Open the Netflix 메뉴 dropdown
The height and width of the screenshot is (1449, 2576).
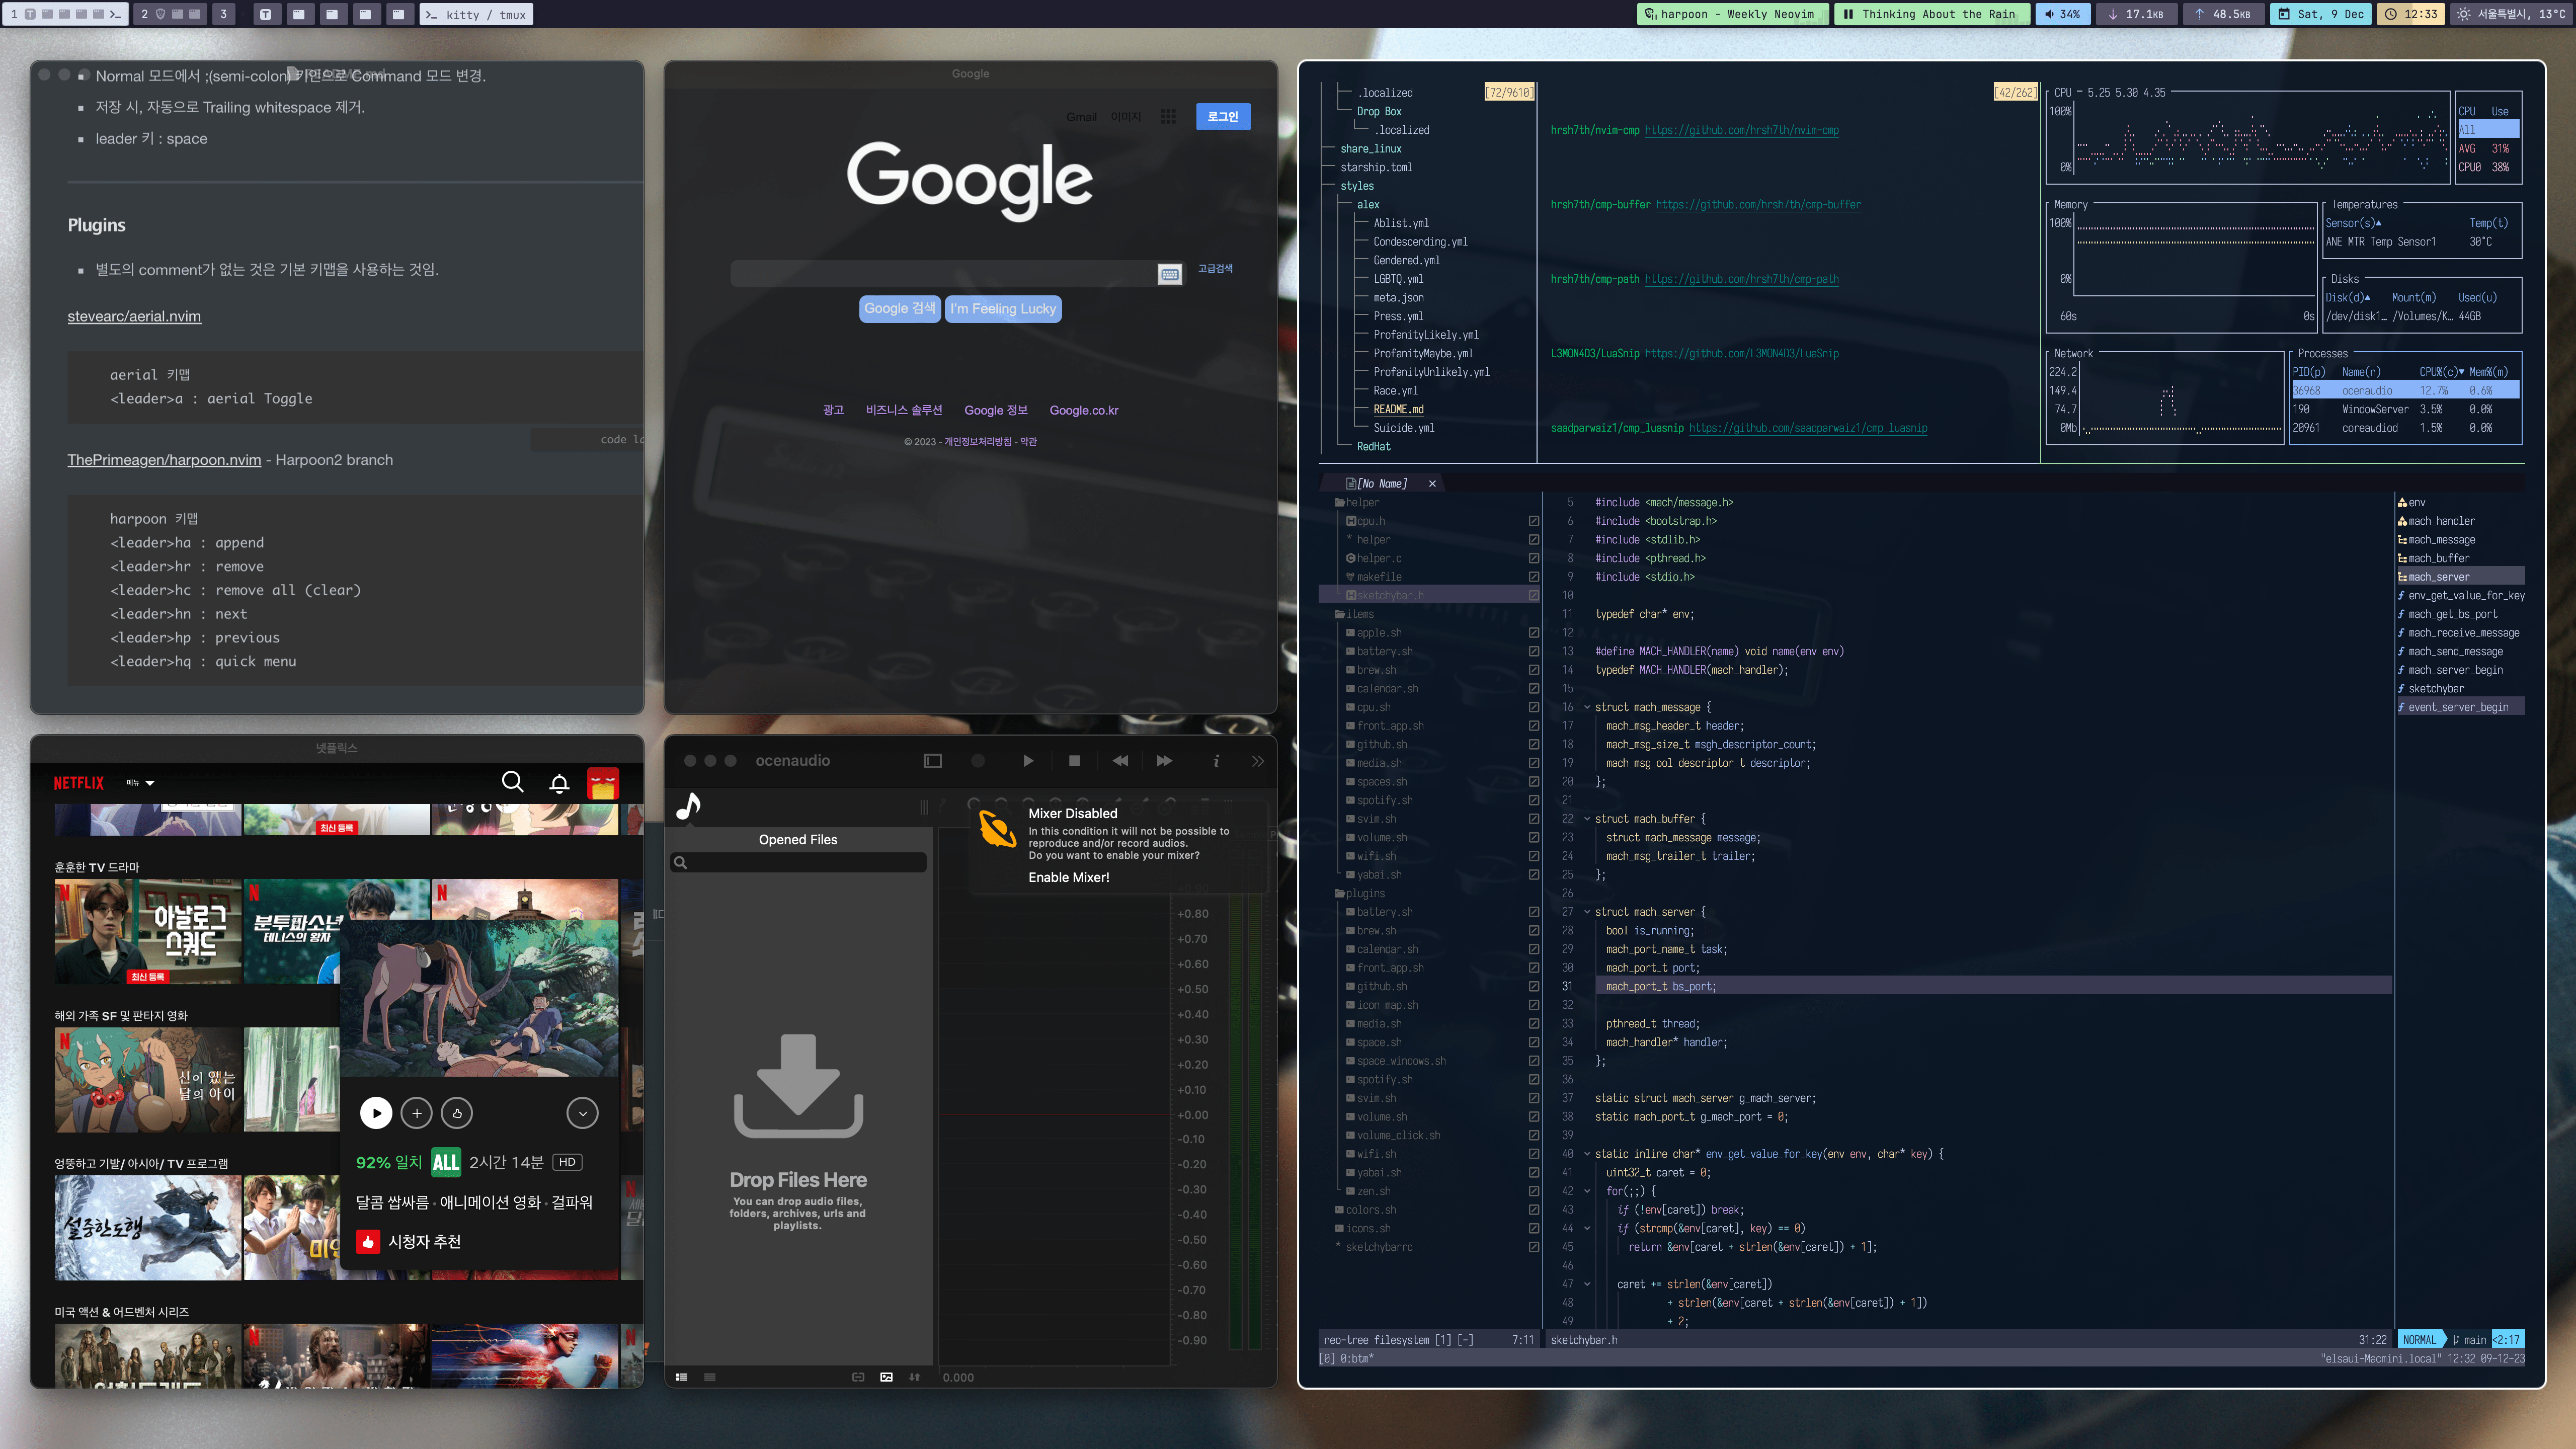click(141, 783)
